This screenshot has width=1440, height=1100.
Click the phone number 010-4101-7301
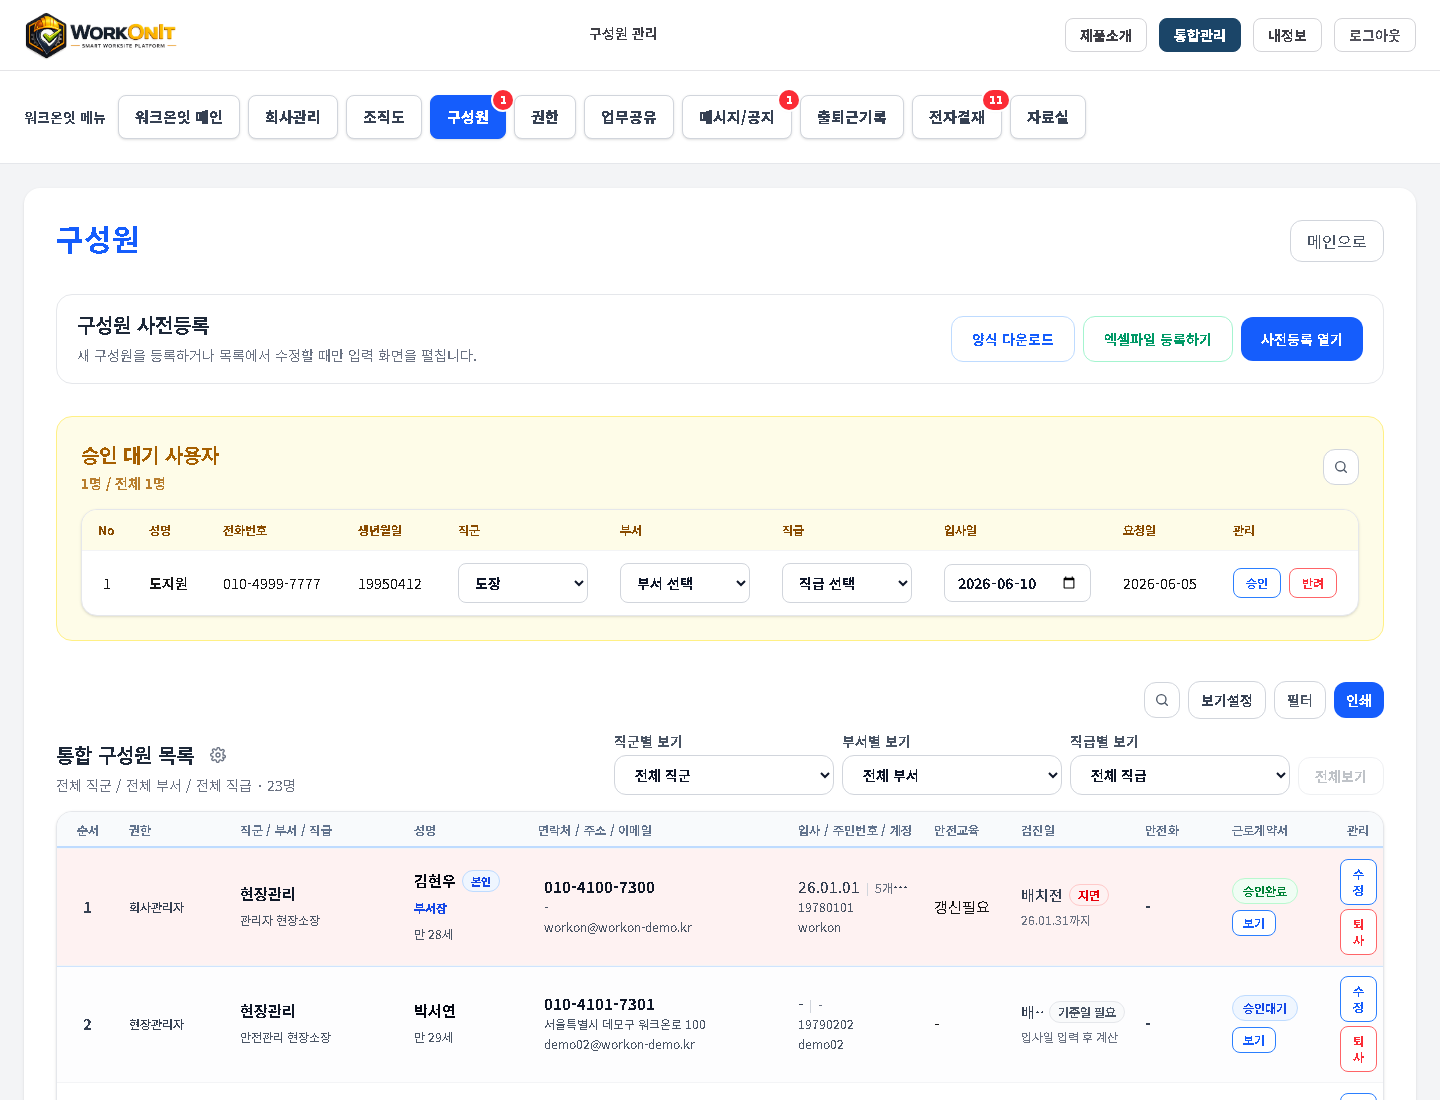point(599,1004)
